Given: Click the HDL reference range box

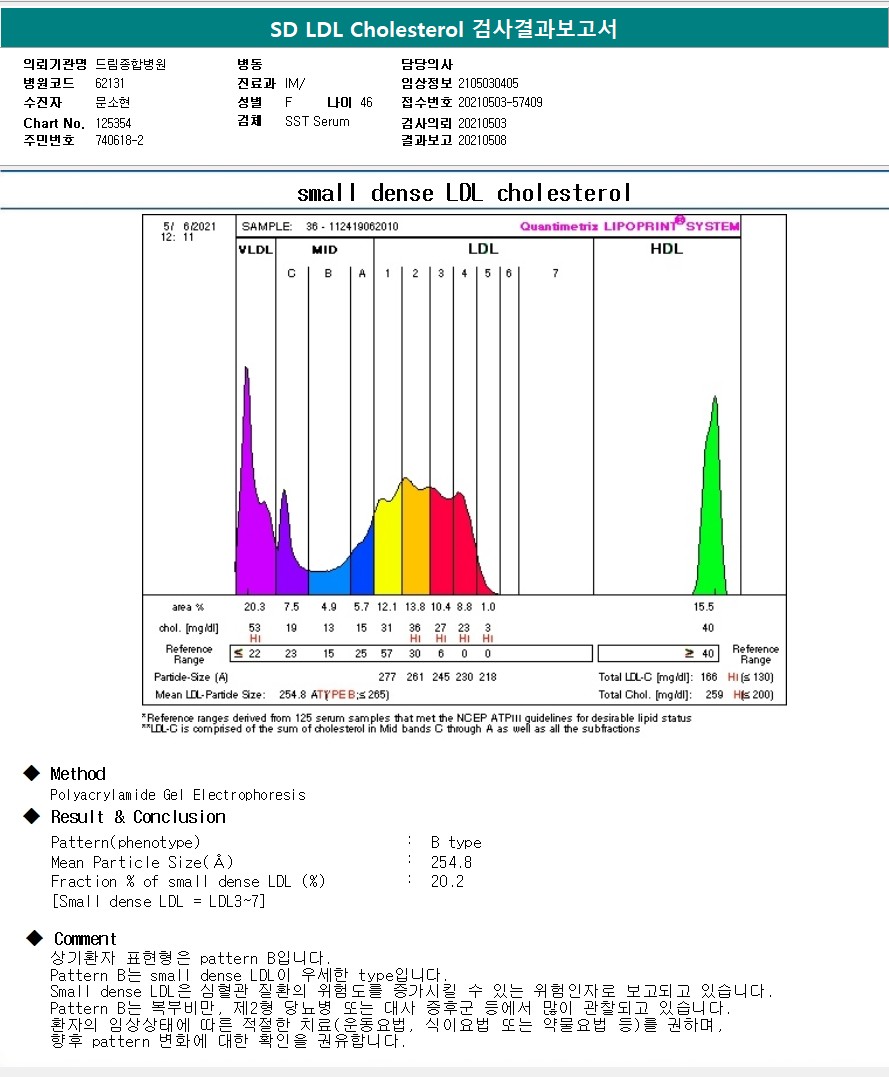Looking at the screenshot, I should pos(658,653).
